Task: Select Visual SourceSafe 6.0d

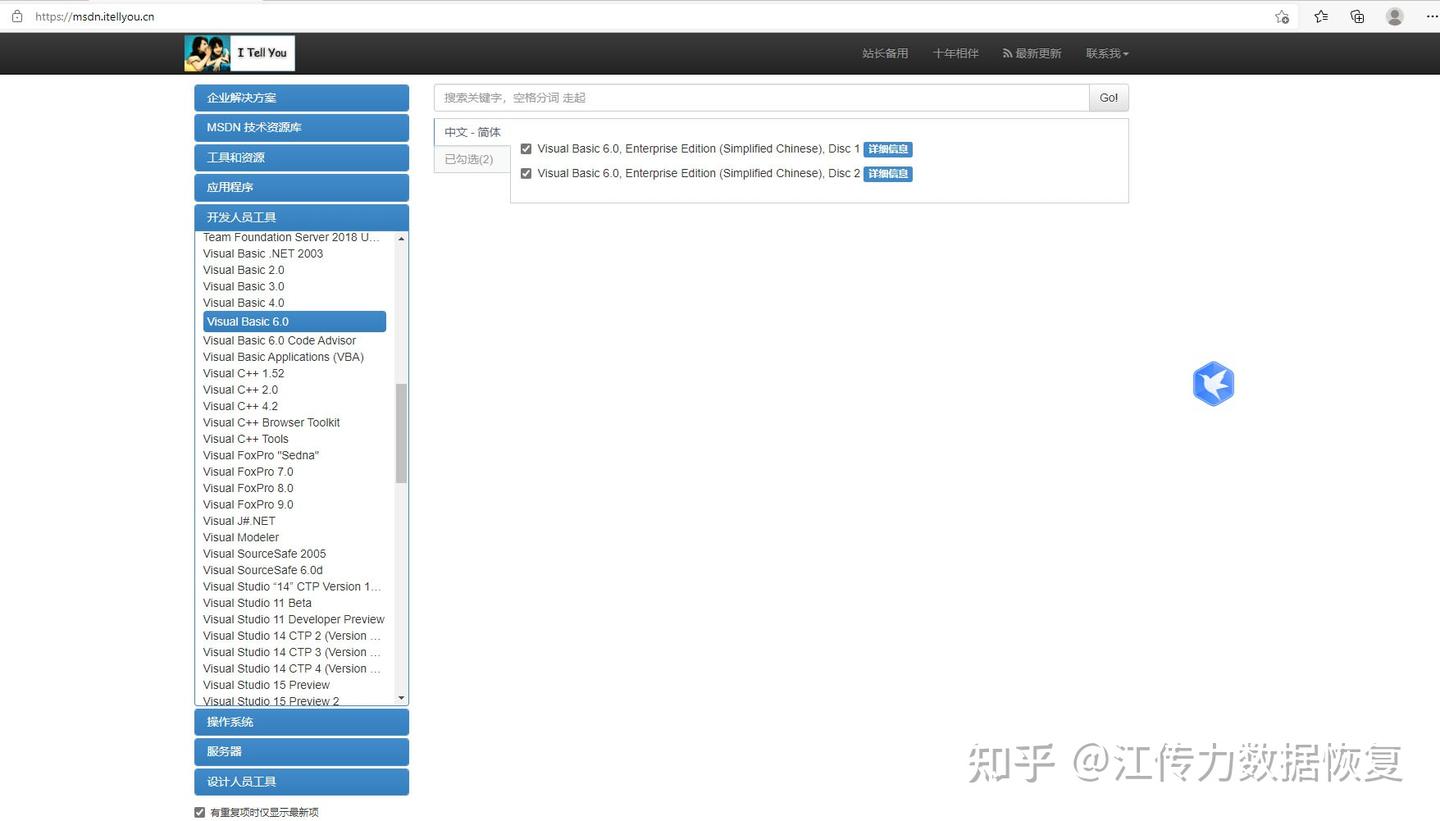Action: [263, 570]
